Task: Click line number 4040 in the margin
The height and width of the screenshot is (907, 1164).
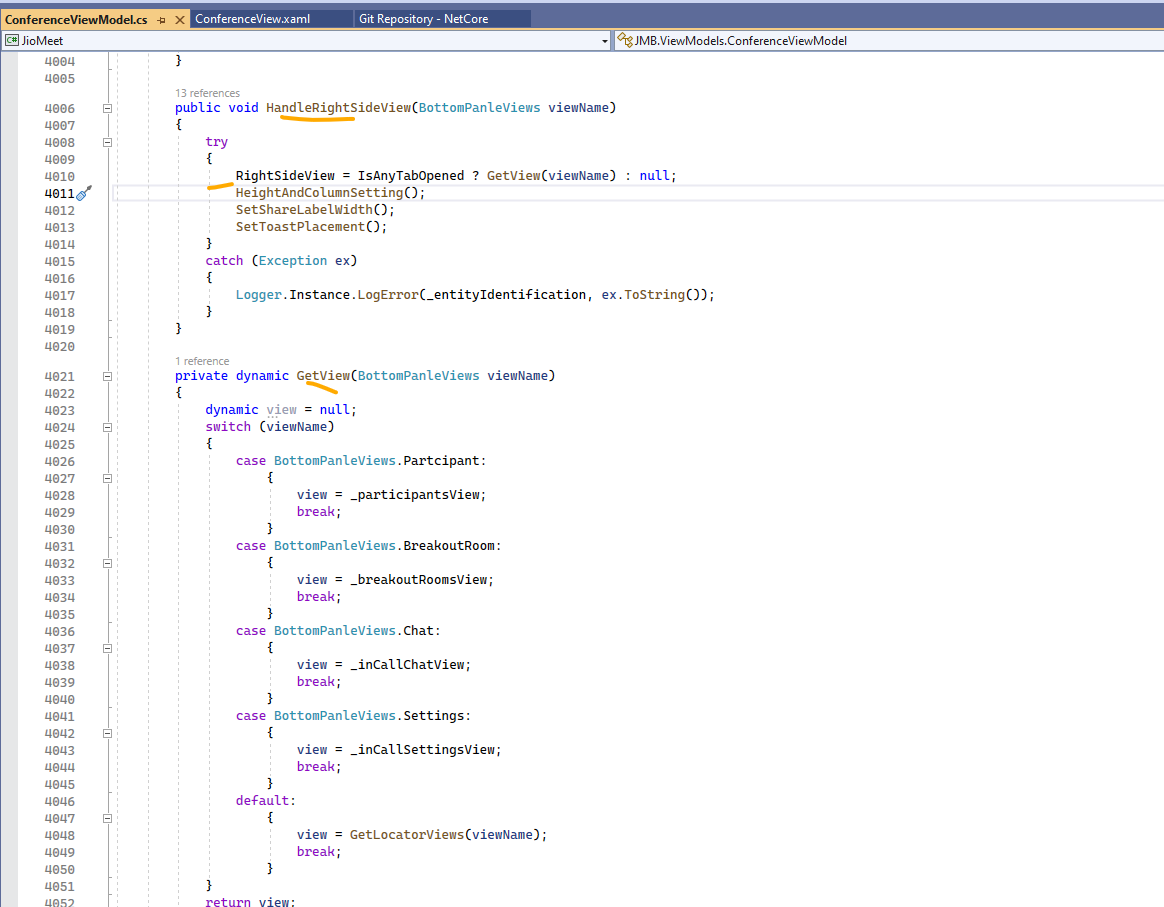Action: pos(58,698)
